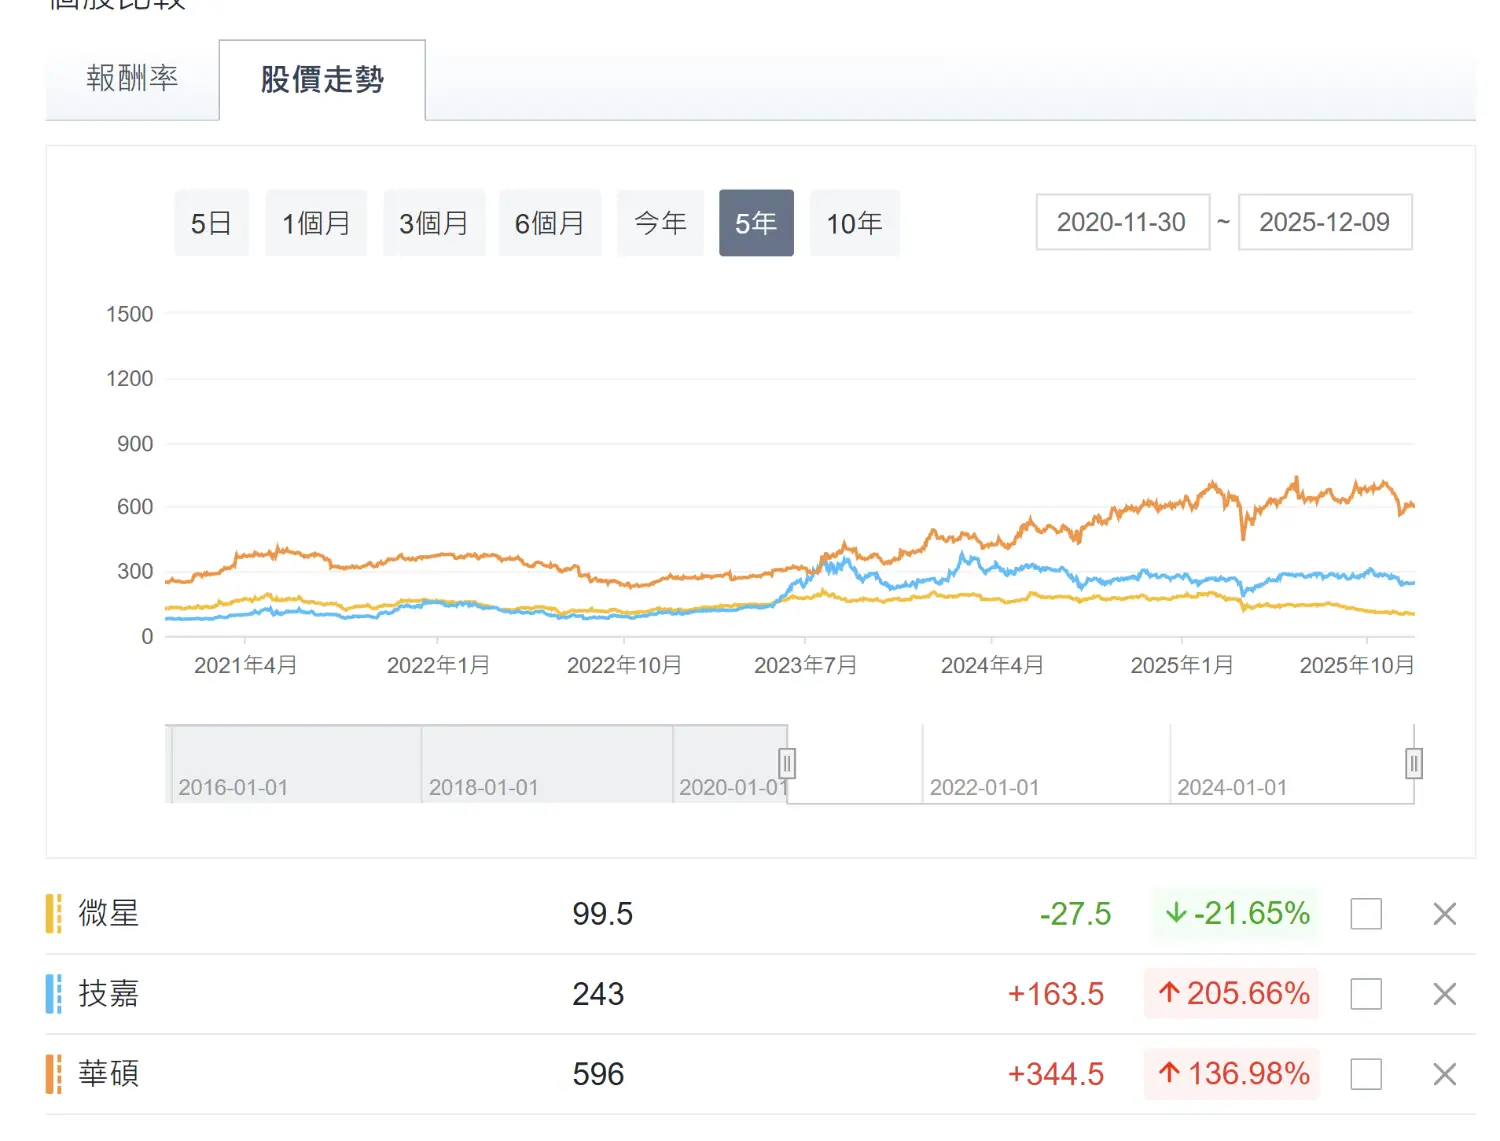The width and height of the screenshot is (1500, 1141).
Task: Remove 技嘉 from comparison list
Action: tap(1444, 994)
